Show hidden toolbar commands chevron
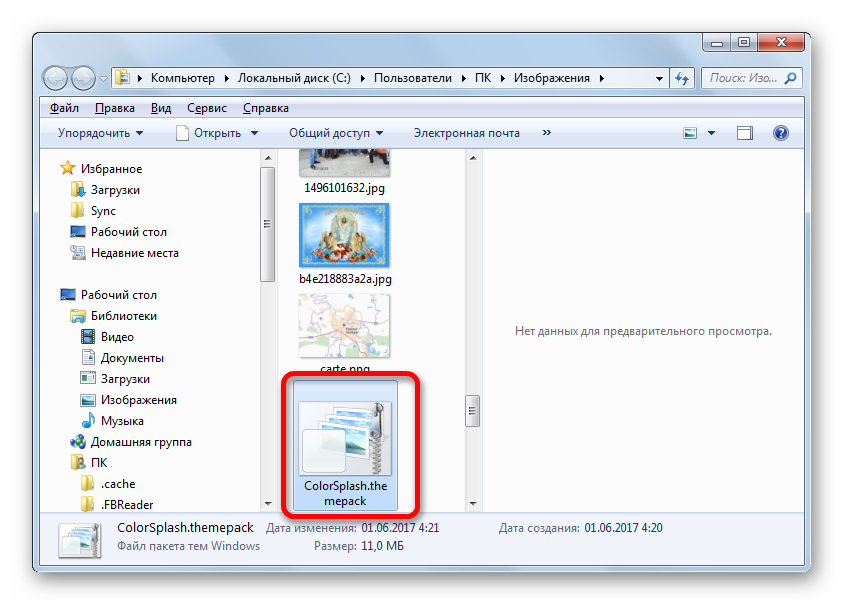 coord(546,133)
